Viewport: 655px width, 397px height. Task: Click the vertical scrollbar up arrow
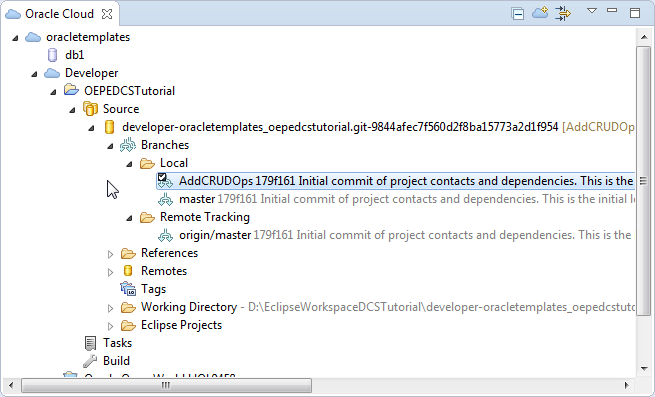pos(644,37)
